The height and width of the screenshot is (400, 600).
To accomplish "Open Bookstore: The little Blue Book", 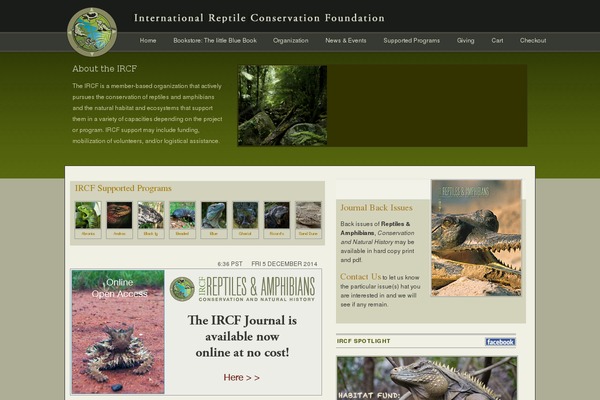I will [x=215, y=41].
